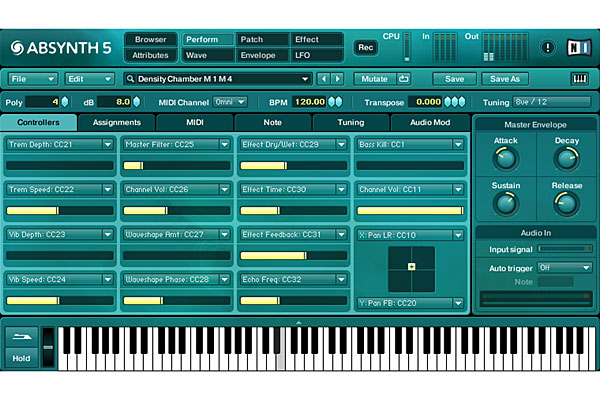Click the search magnifier icon
Screen dimensions: 600x400
(x=130, y=79)
